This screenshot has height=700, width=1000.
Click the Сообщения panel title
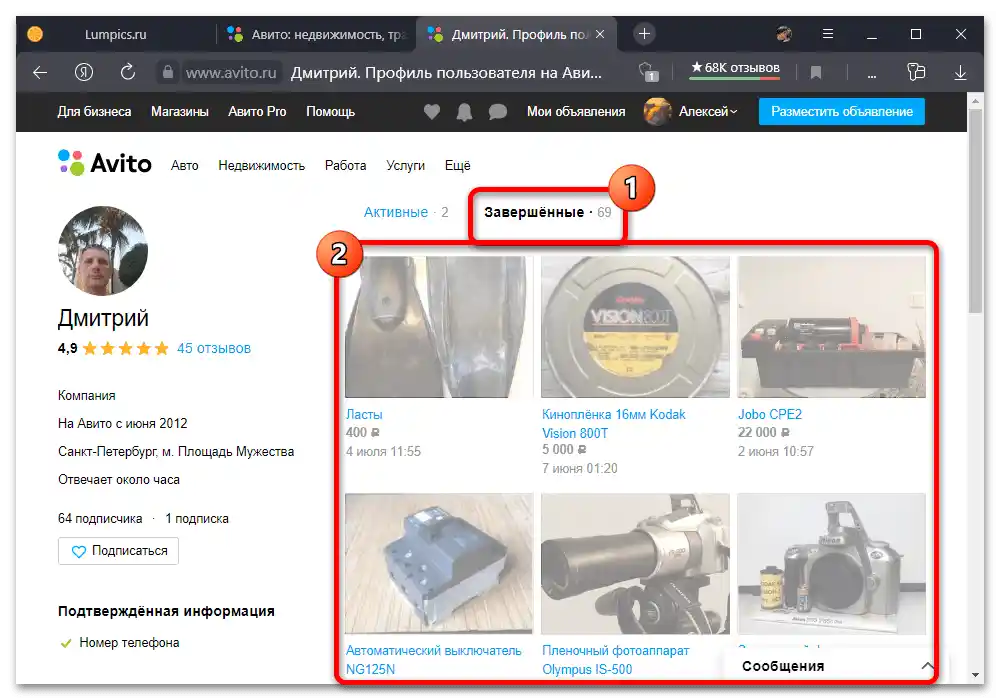783,666
